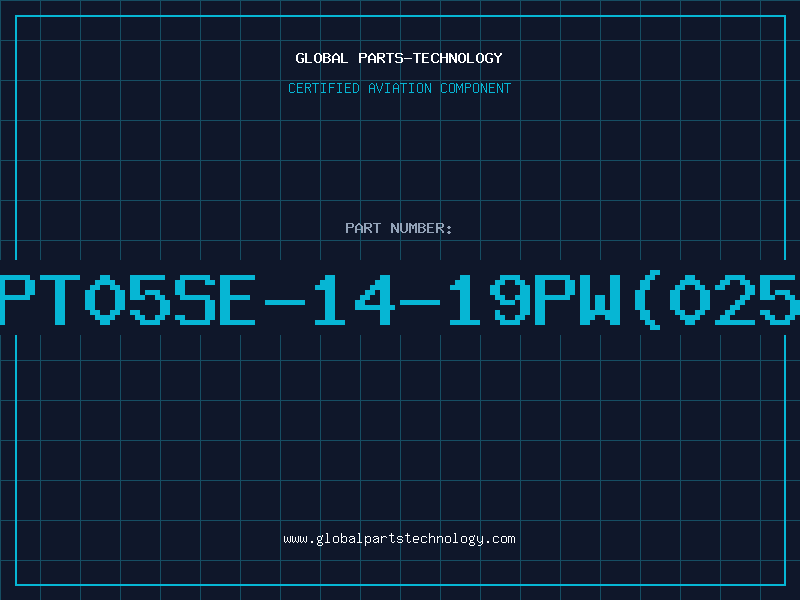Image resolution: width=800 pixels, height=600 pixels.
Task: Click the GLOBAL PARTS-TECHNOLOGY heading
Action: pos(399,58)
